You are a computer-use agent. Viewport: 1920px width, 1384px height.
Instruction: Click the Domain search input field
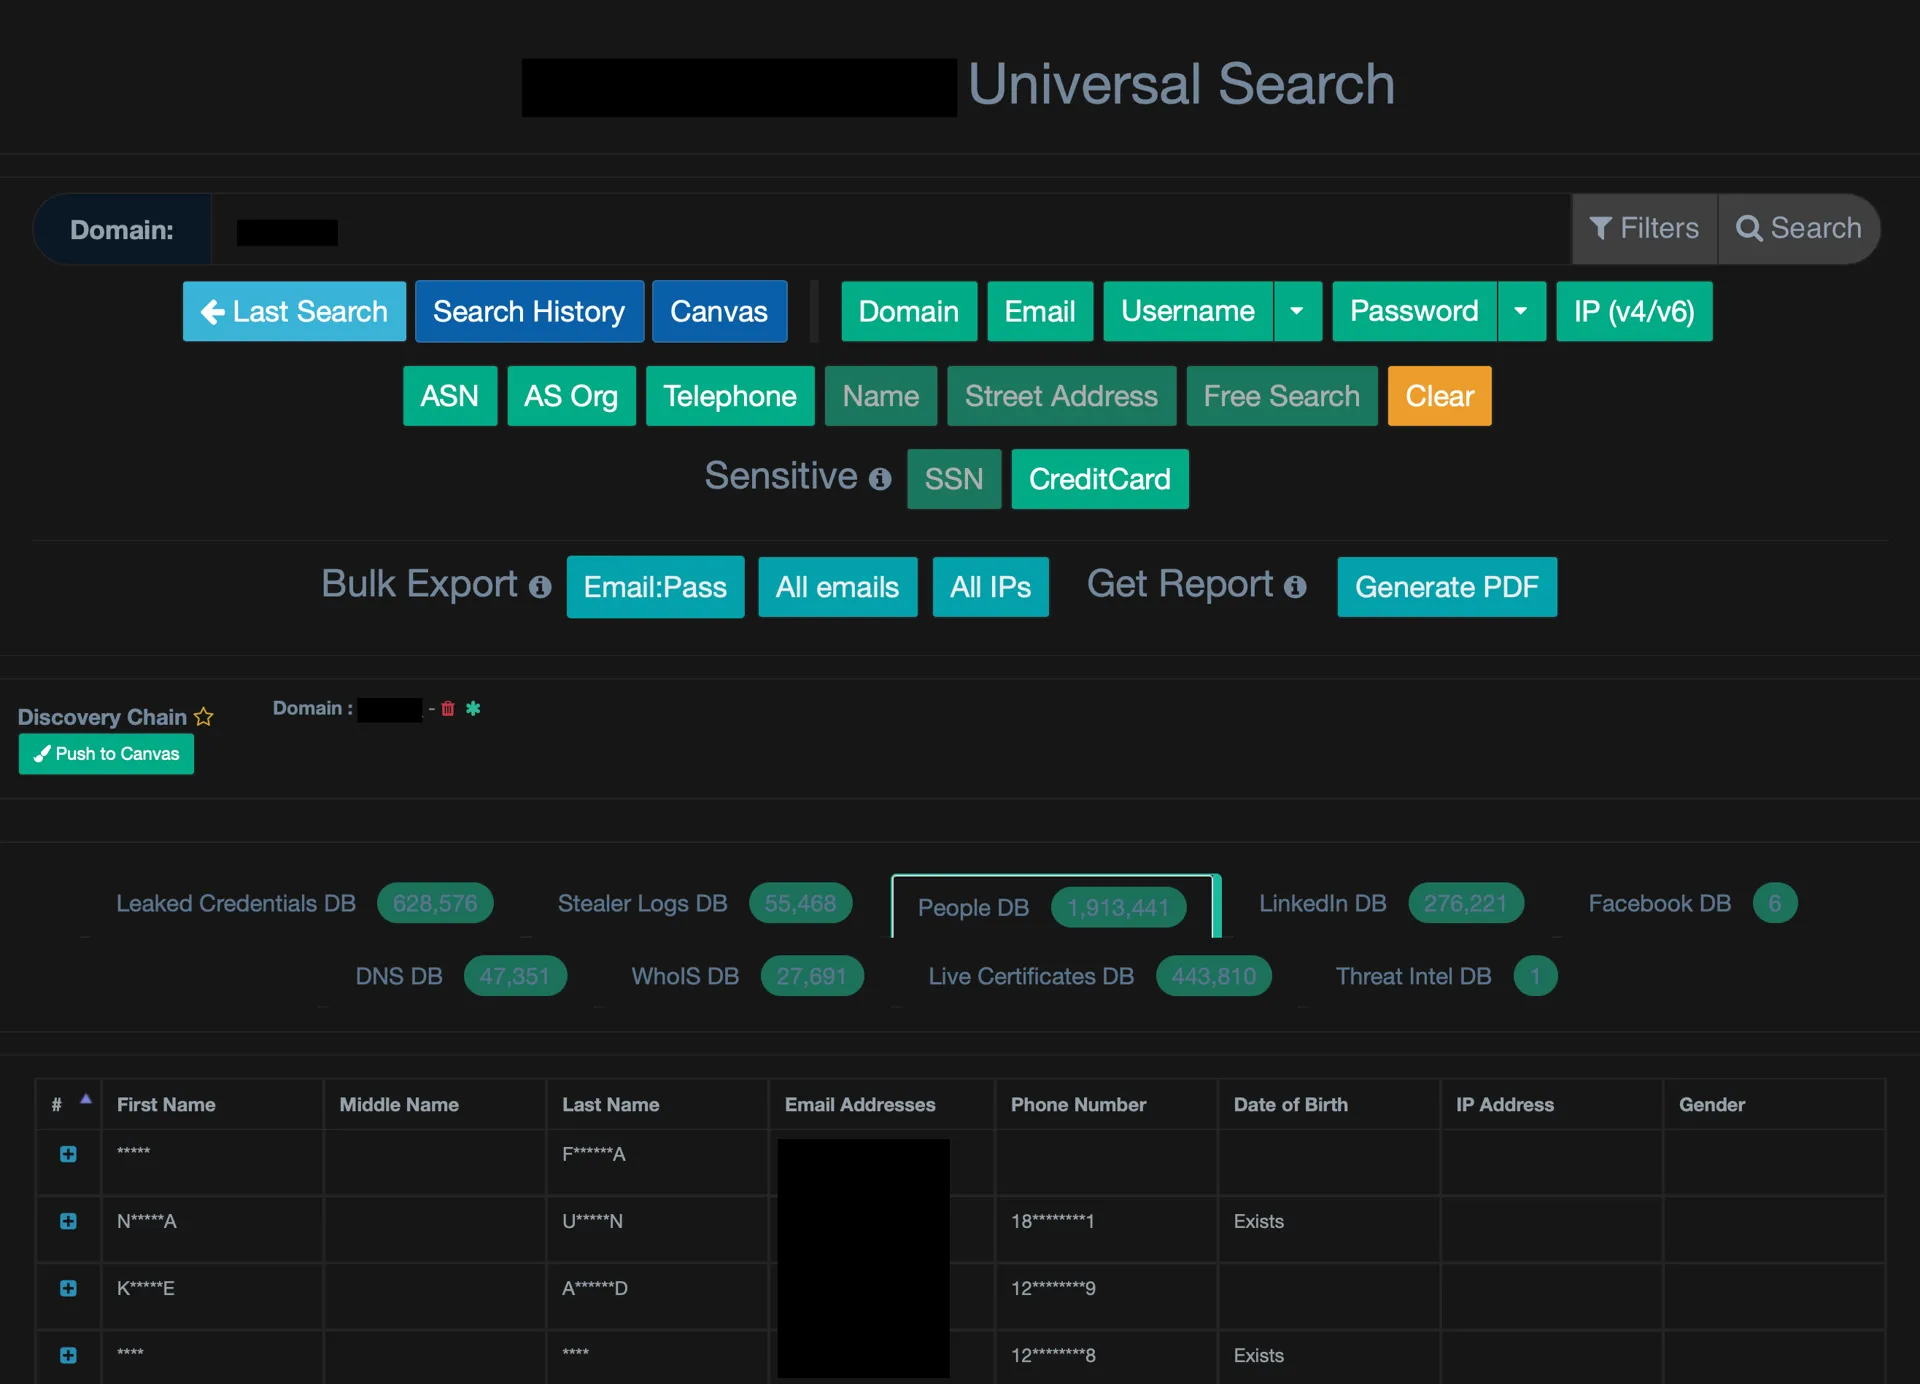(890, 230)
